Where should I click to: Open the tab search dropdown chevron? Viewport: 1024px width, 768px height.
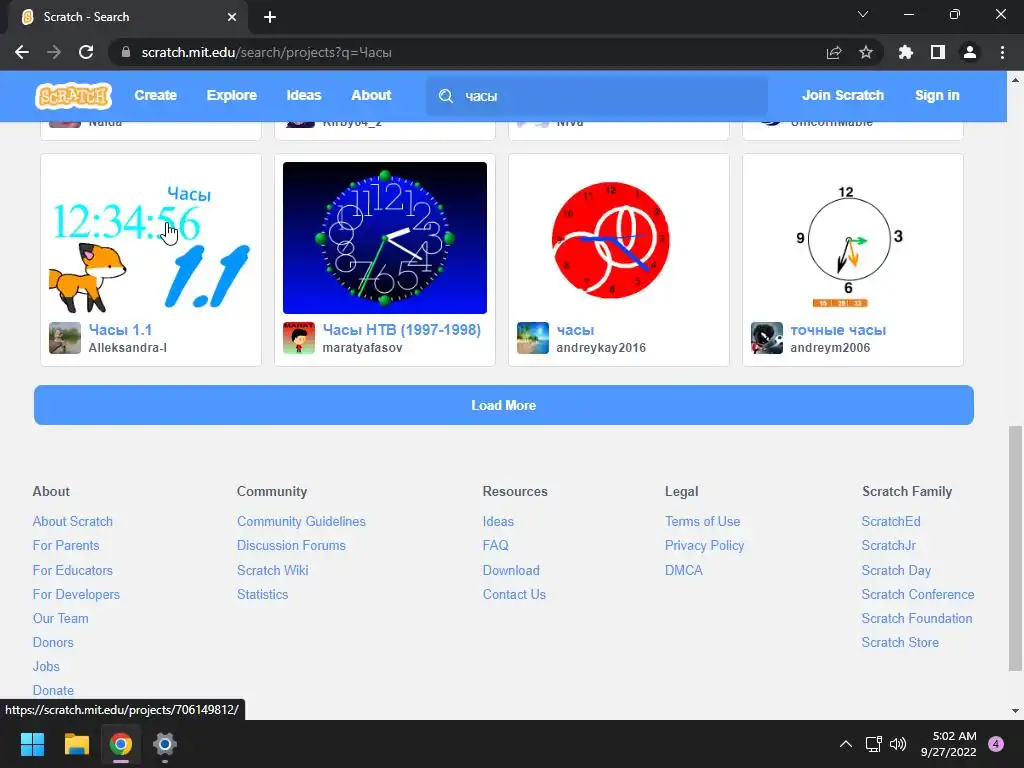point(863,14)
